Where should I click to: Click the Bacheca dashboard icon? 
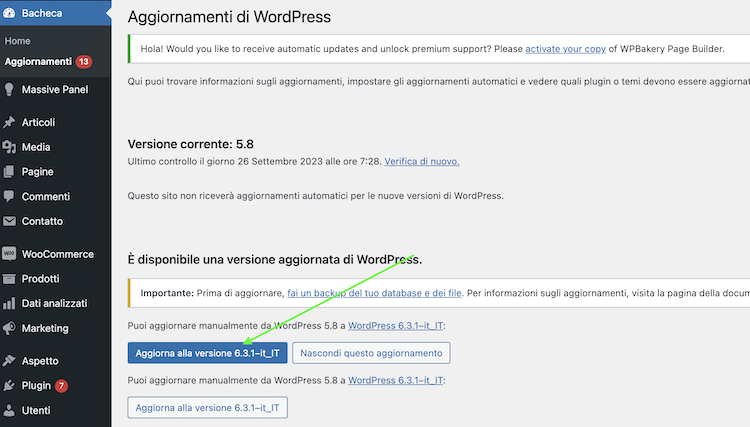pos(9,13)
